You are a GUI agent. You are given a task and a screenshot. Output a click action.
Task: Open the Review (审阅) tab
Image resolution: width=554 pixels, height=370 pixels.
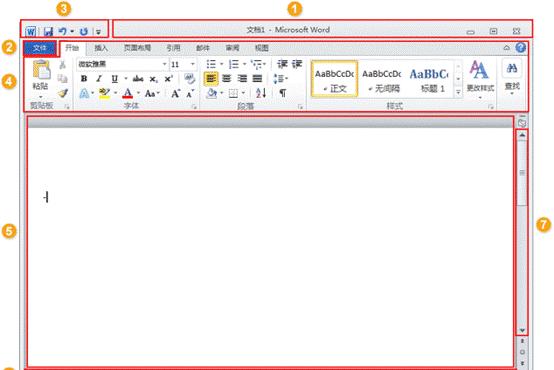pos(232,48)
